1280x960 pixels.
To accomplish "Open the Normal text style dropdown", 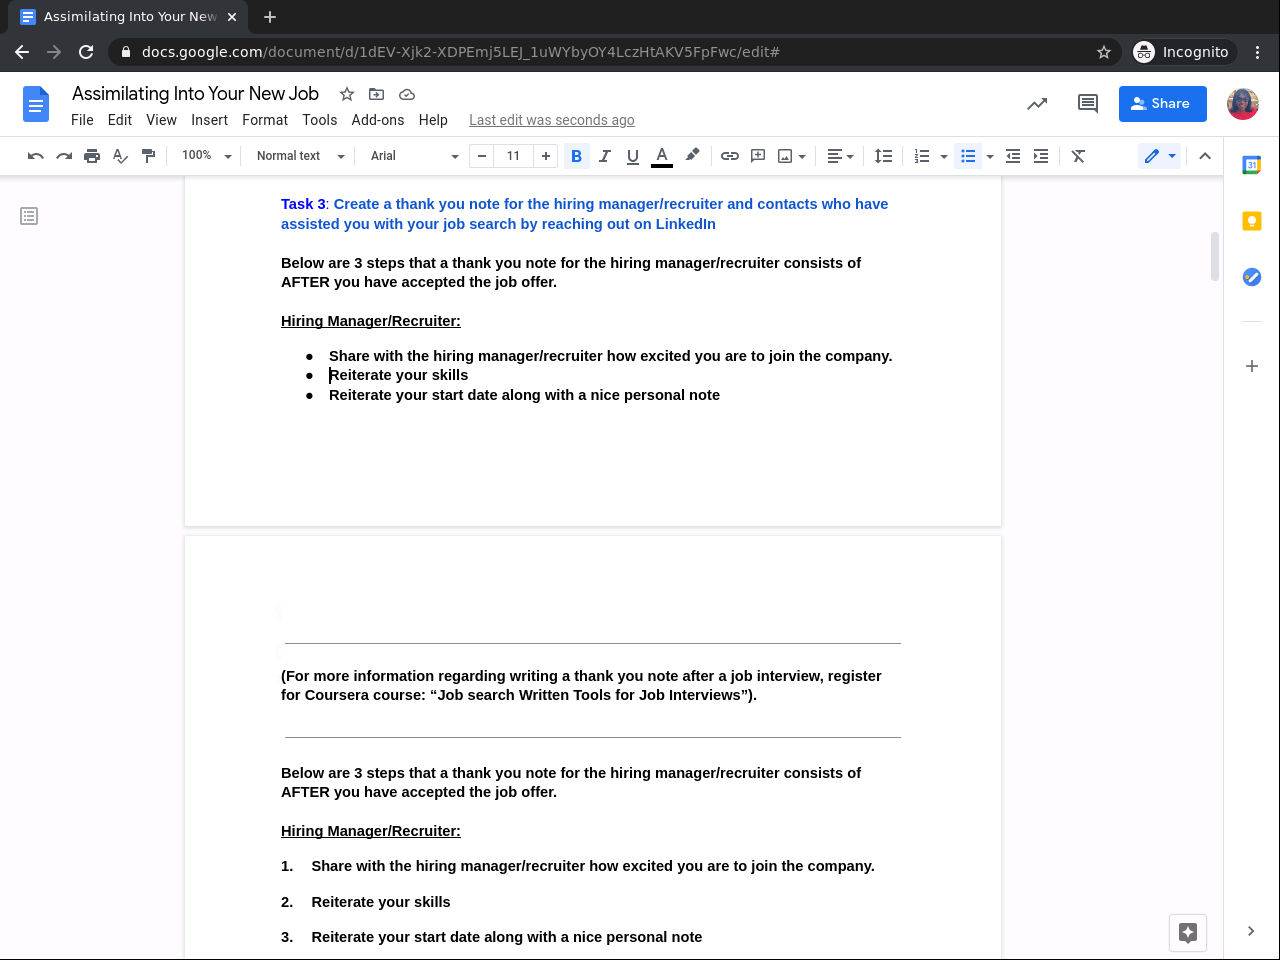I will (x=300, y=156).
